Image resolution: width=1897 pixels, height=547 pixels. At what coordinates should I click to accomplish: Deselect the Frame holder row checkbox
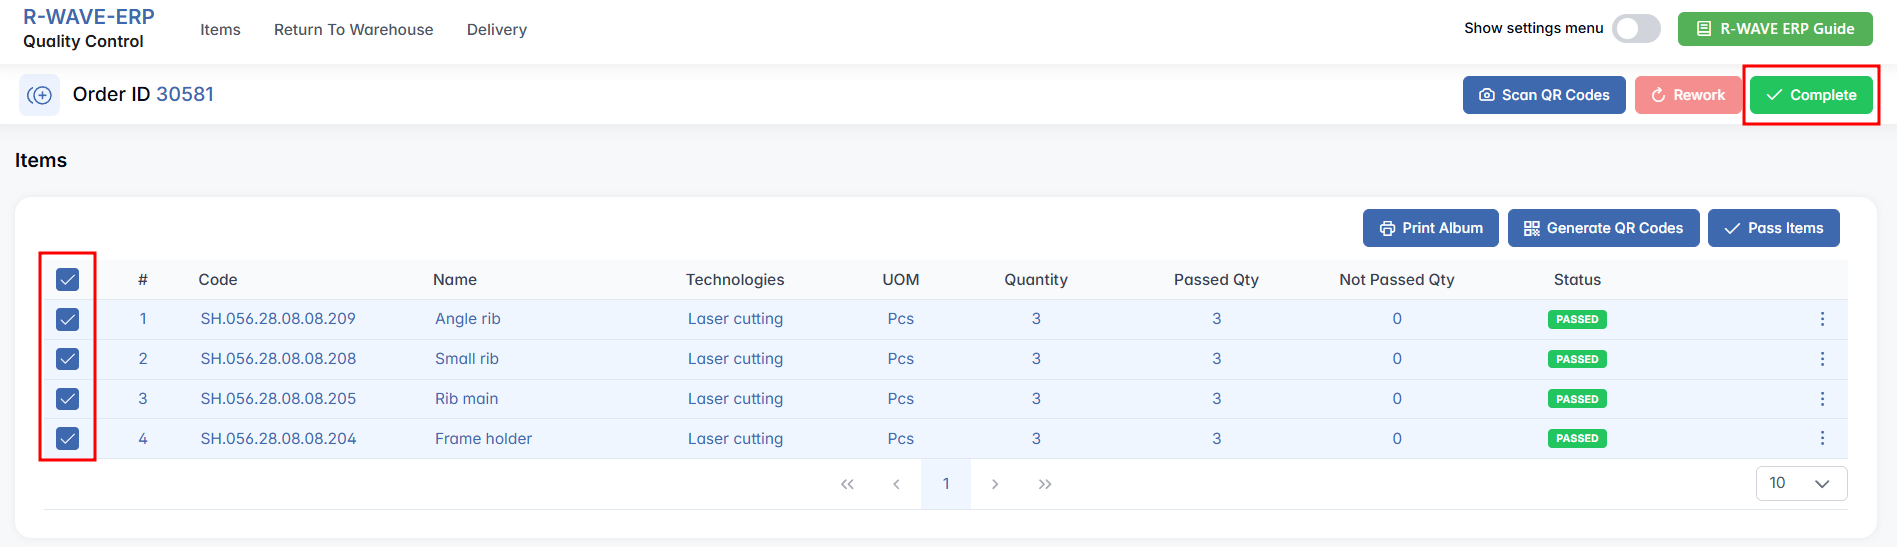[x=67, y=438]
